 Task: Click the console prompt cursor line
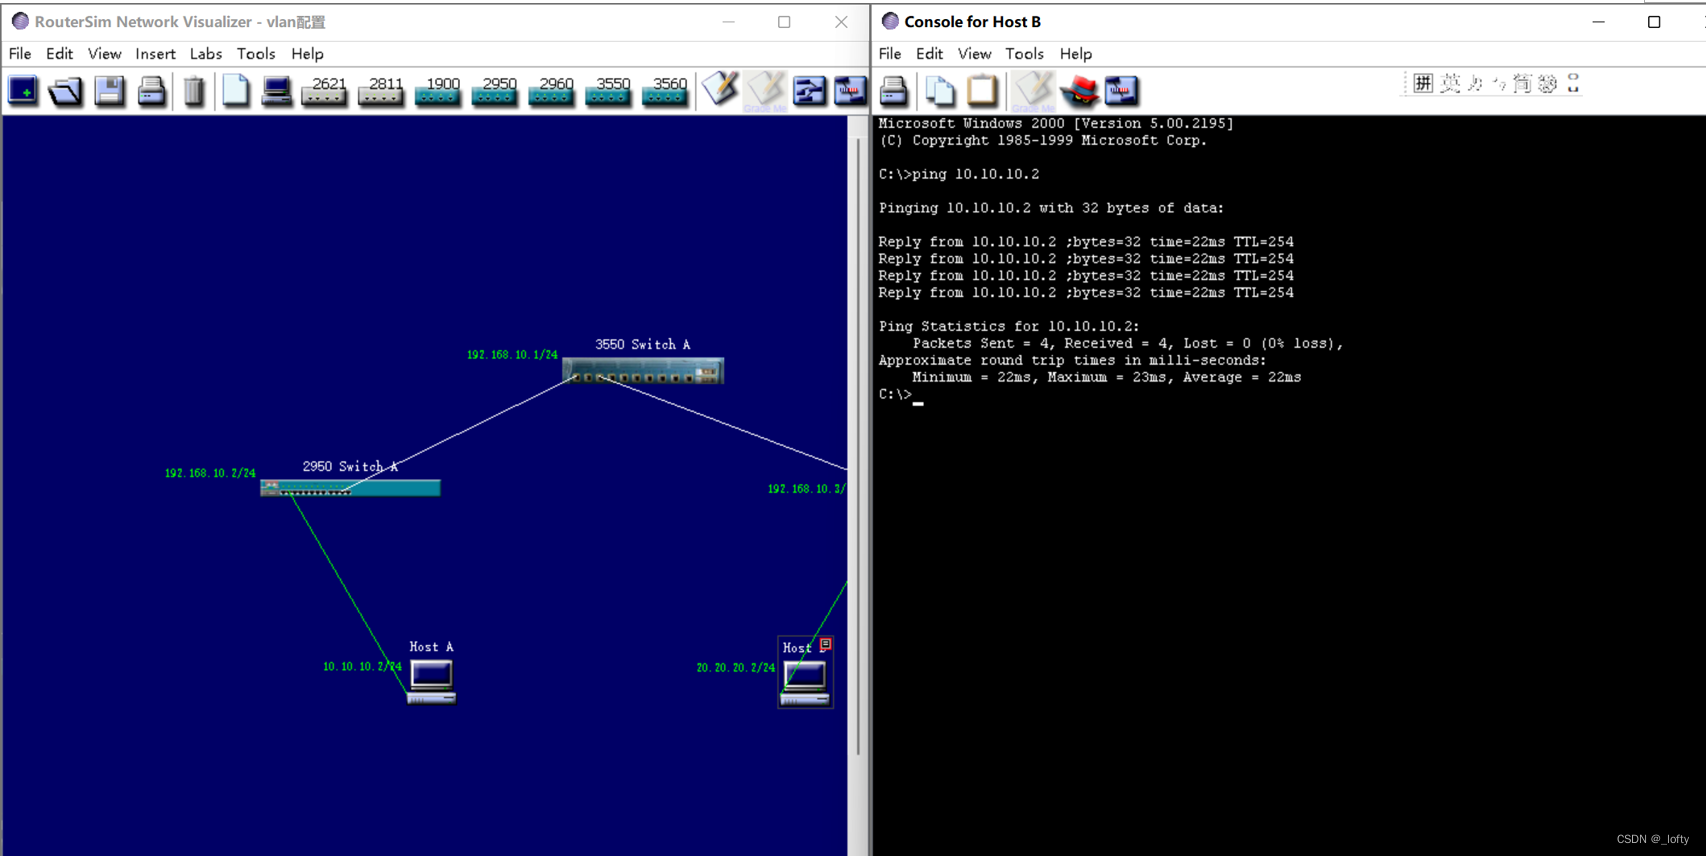point(900,395)
